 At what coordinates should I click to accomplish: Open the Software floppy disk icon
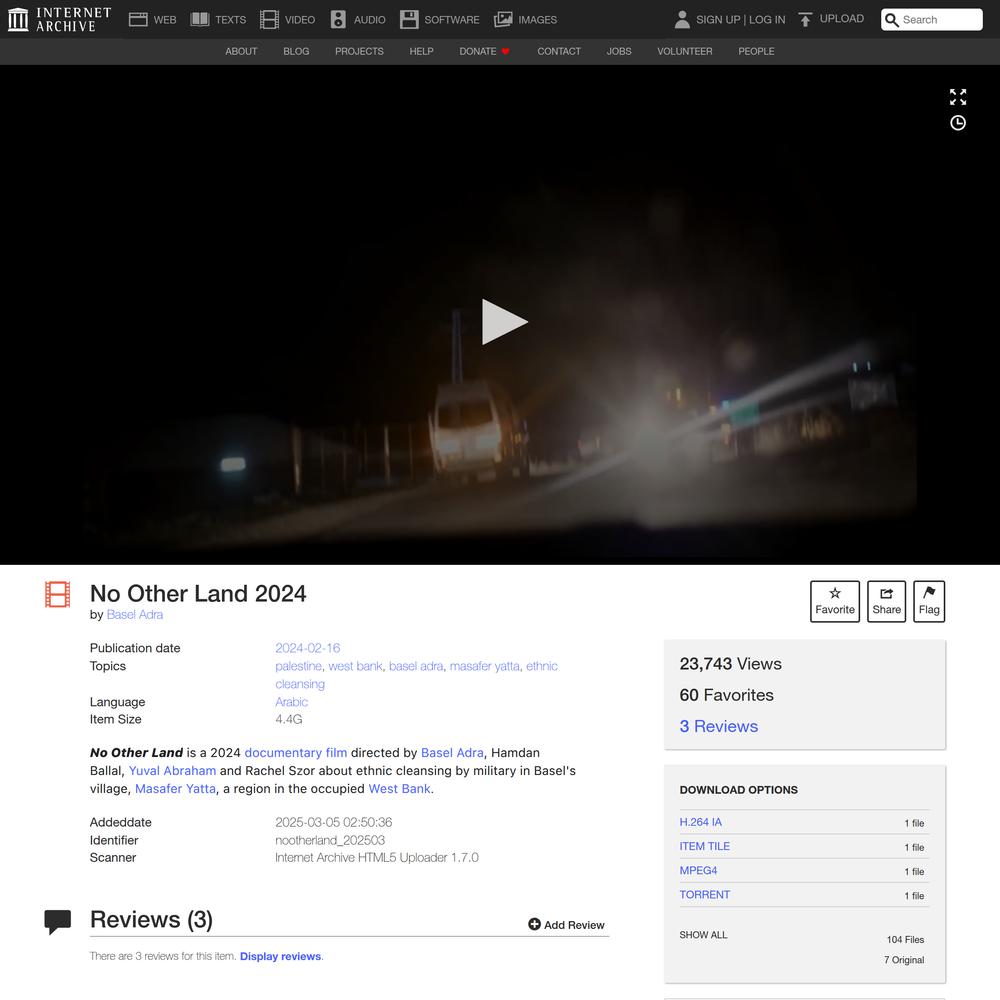coord(409,20)
